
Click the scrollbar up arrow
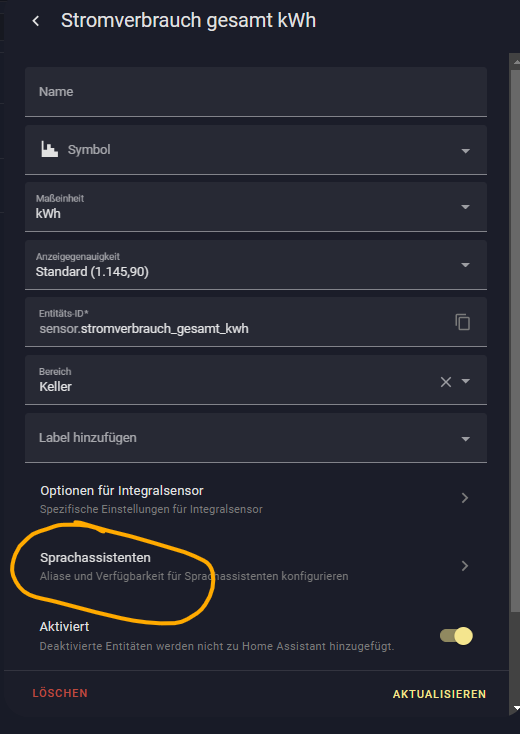[516, 61]
